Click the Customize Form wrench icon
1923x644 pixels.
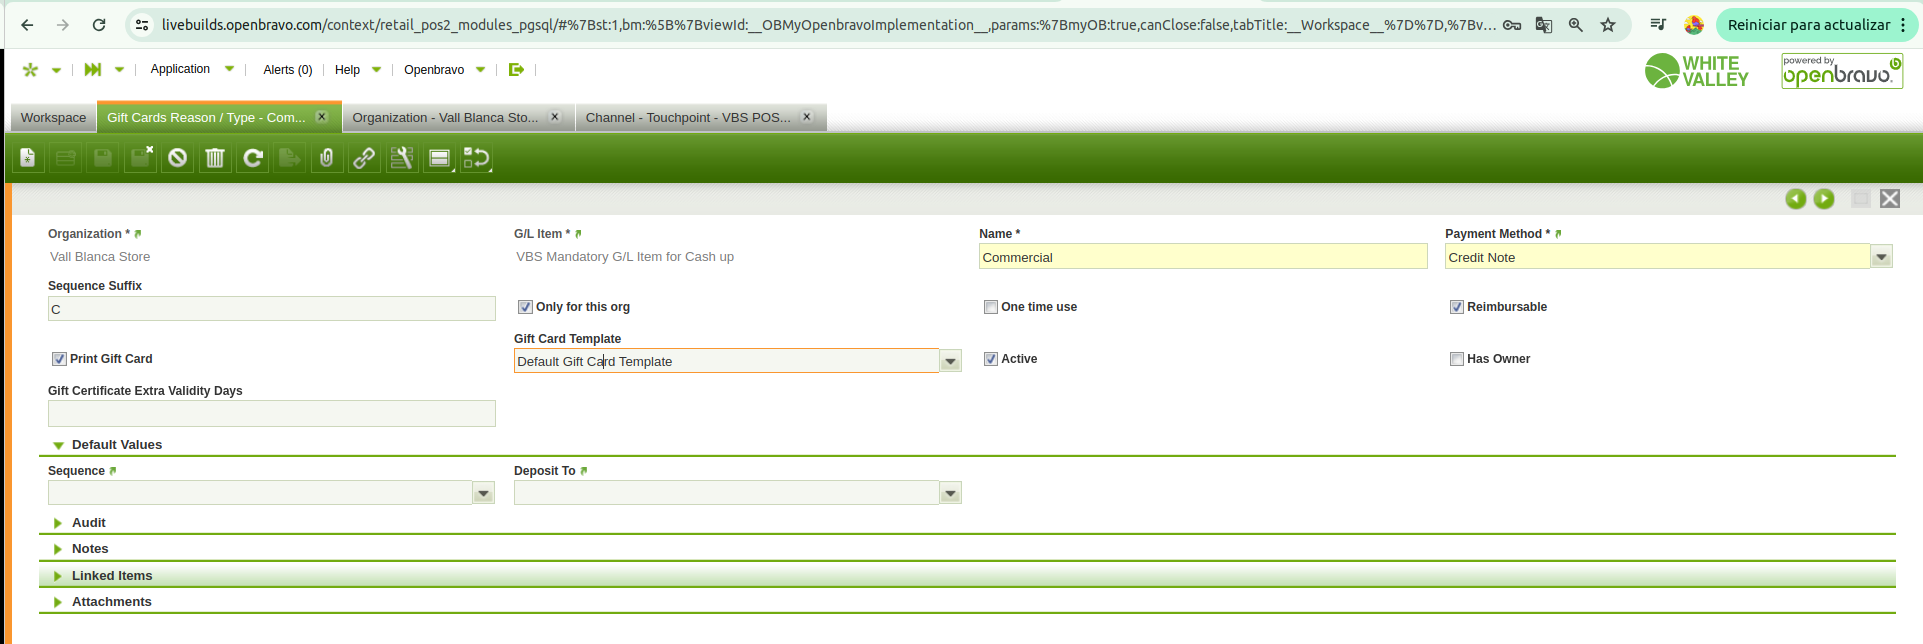(x=402, y=158)
